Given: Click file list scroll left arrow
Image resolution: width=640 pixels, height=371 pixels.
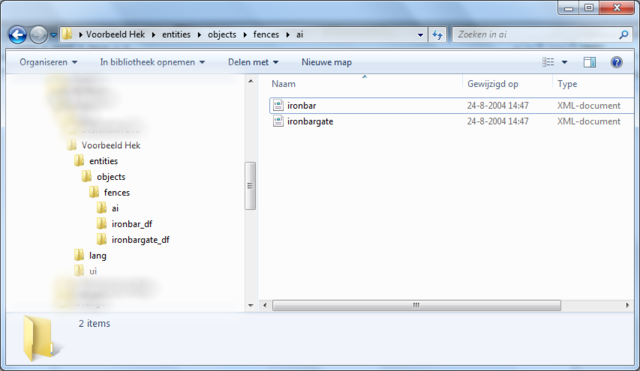Looking at the screenshot, I should pos(264,305).
